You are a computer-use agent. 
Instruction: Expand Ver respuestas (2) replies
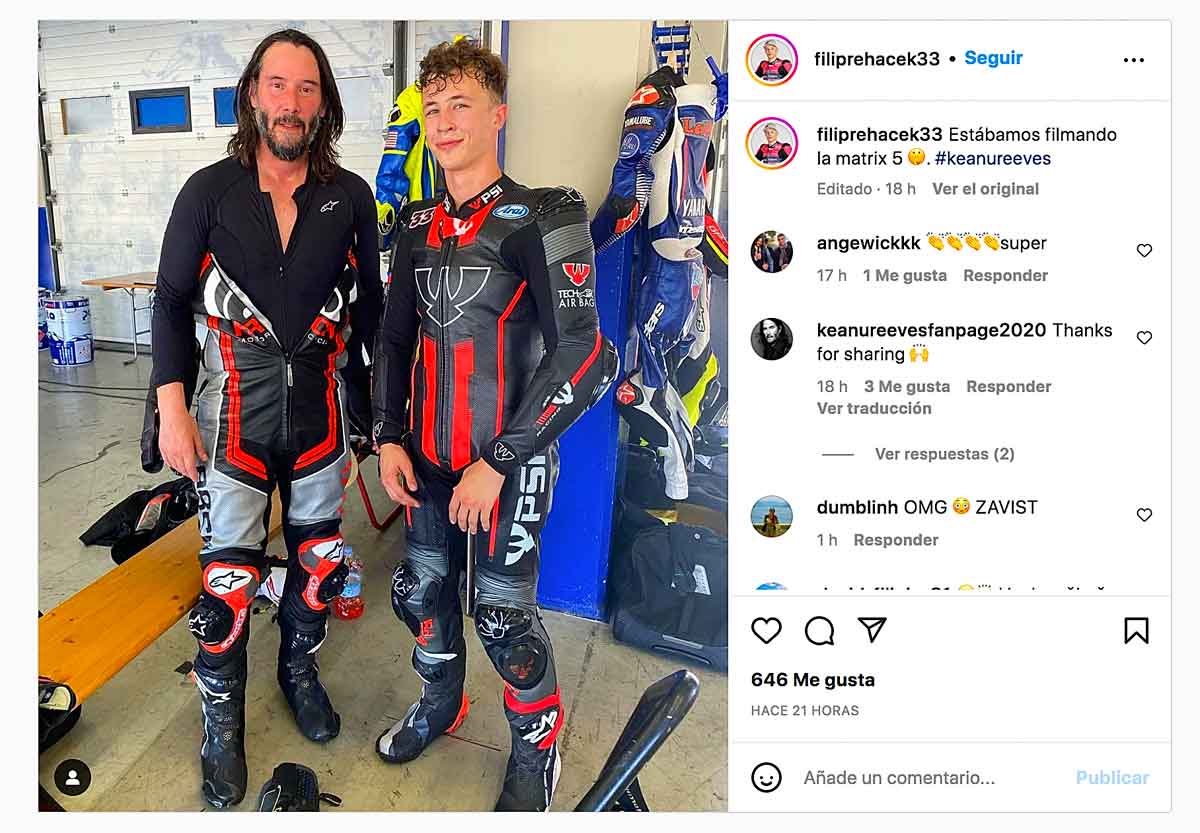(x=944, y=454)
